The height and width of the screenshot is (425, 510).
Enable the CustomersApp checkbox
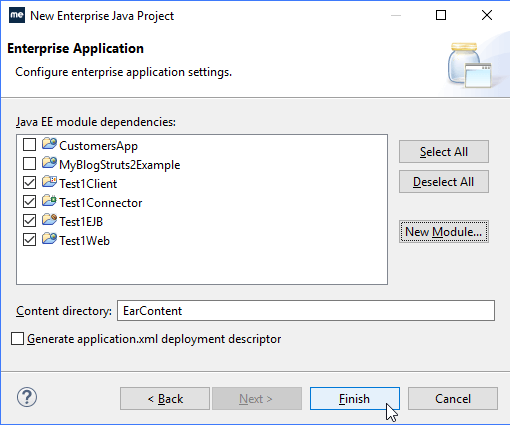coord(29,145)
